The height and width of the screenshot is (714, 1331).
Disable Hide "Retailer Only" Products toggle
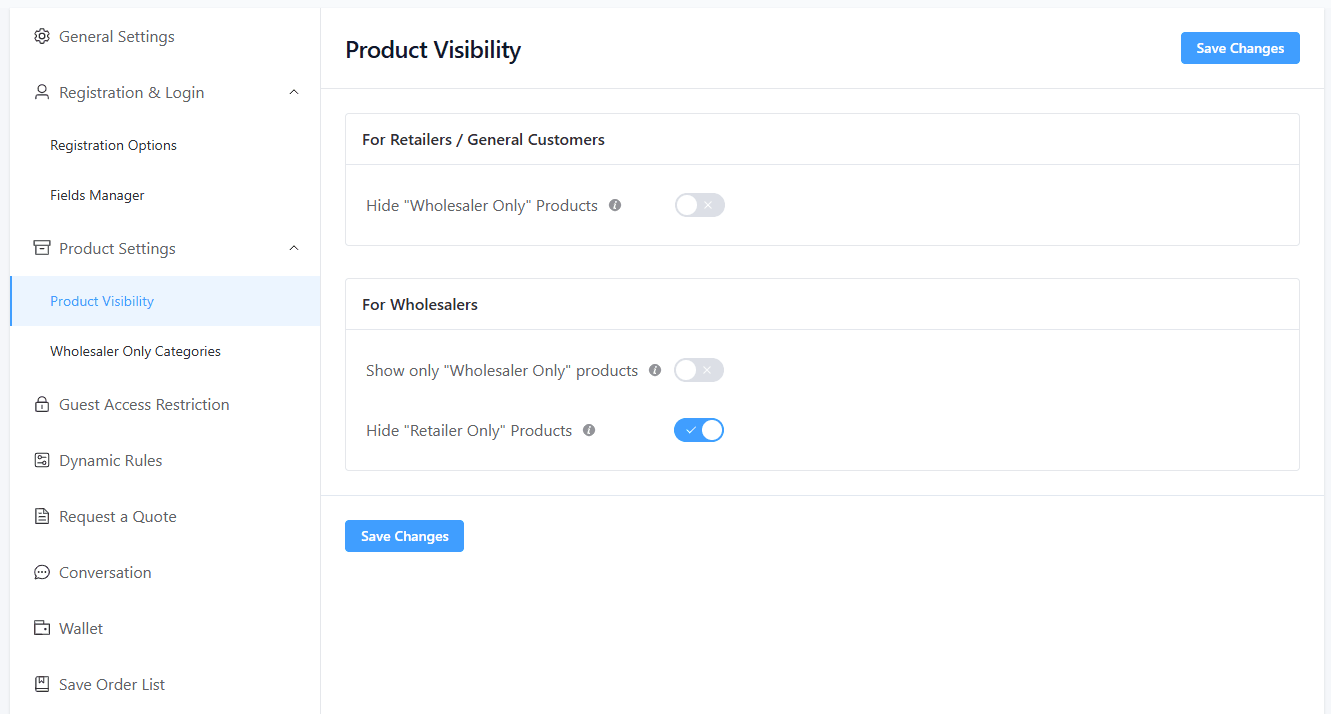pos(698,431)
